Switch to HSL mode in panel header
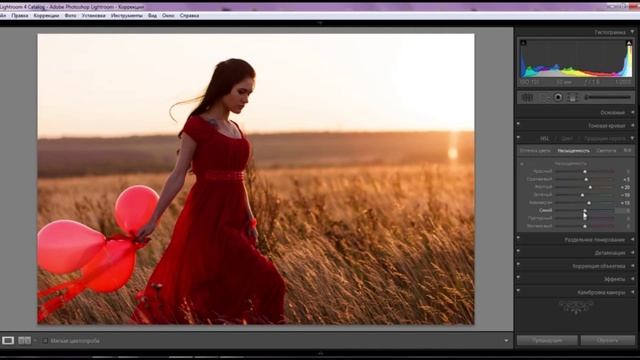Image resolution: width=640 pixels, height=360 pixels. [545, 138]
